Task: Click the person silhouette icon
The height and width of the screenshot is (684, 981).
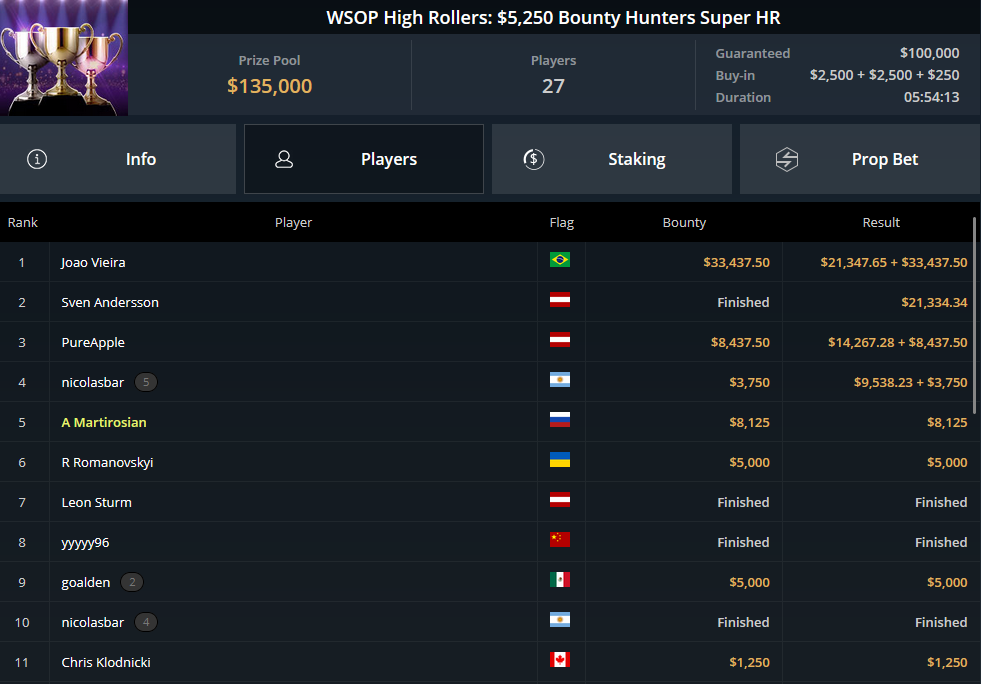Action: [x=284, y=159]
